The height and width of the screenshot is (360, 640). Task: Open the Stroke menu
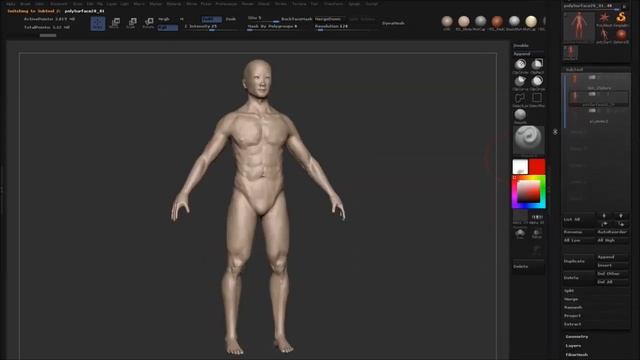click(x=280, y=4)
